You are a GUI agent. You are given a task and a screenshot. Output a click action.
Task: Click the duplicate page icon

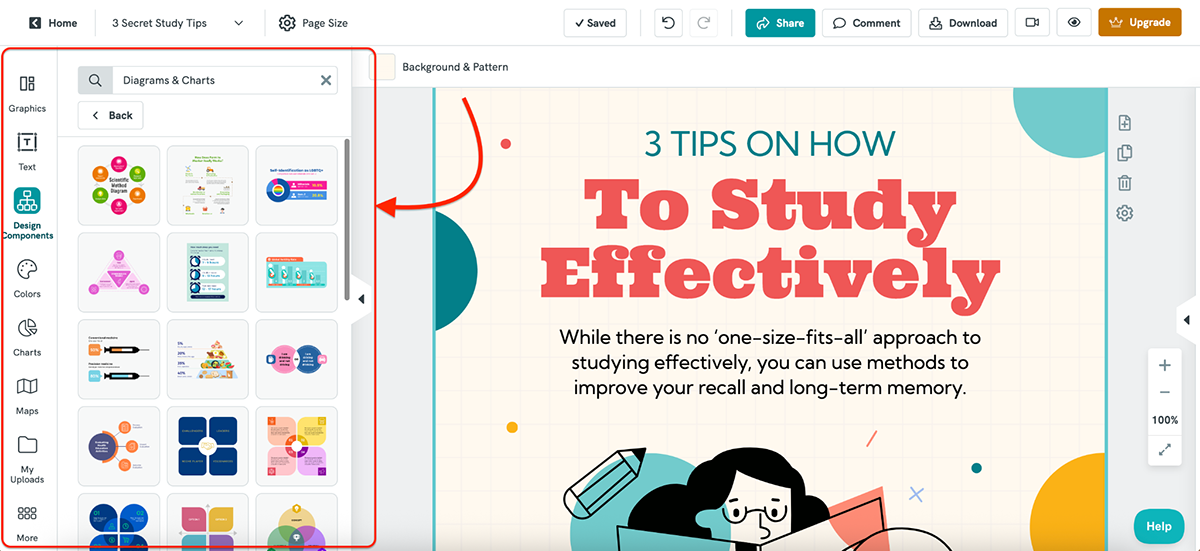[1125, 153]
